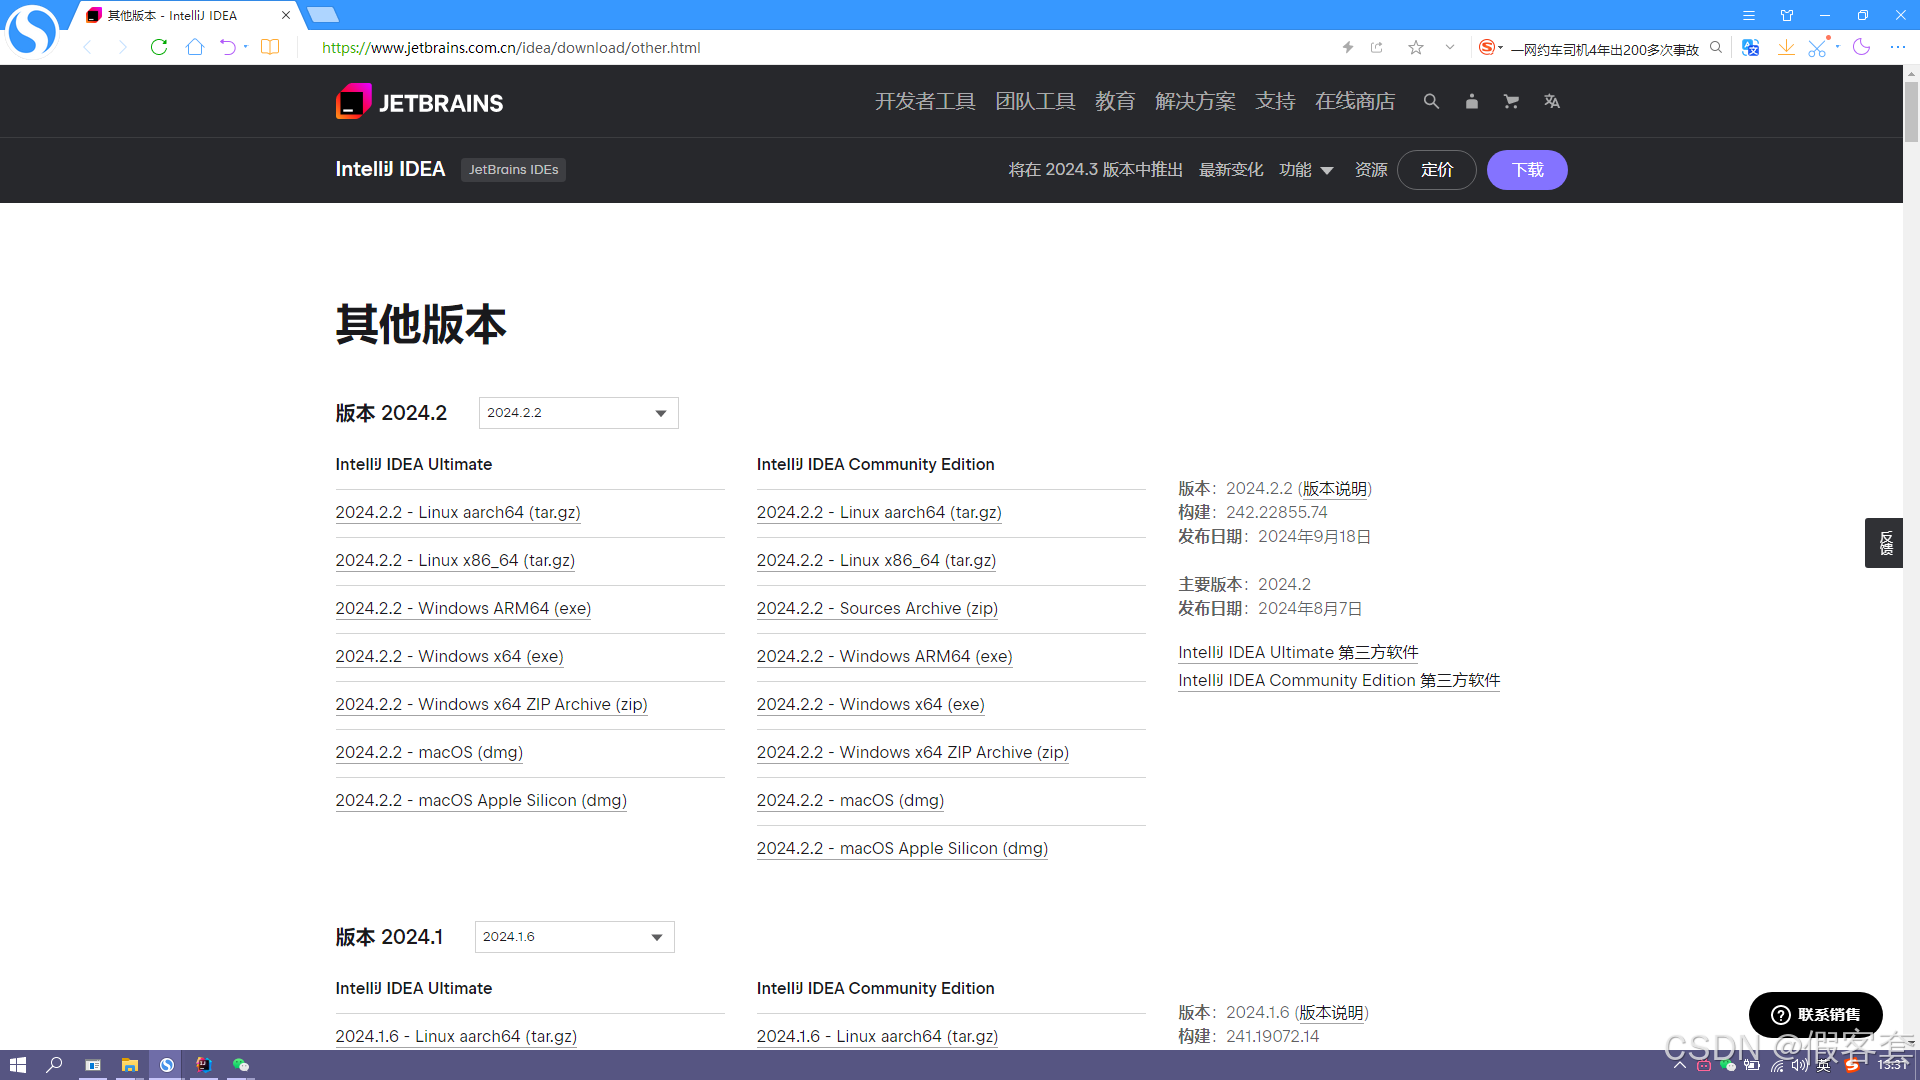This screenshot has width=1920, height=1080.
Task: Open IntelliJ IDEA Community Edition 第三方软件 link
Action: [1339, 681]
